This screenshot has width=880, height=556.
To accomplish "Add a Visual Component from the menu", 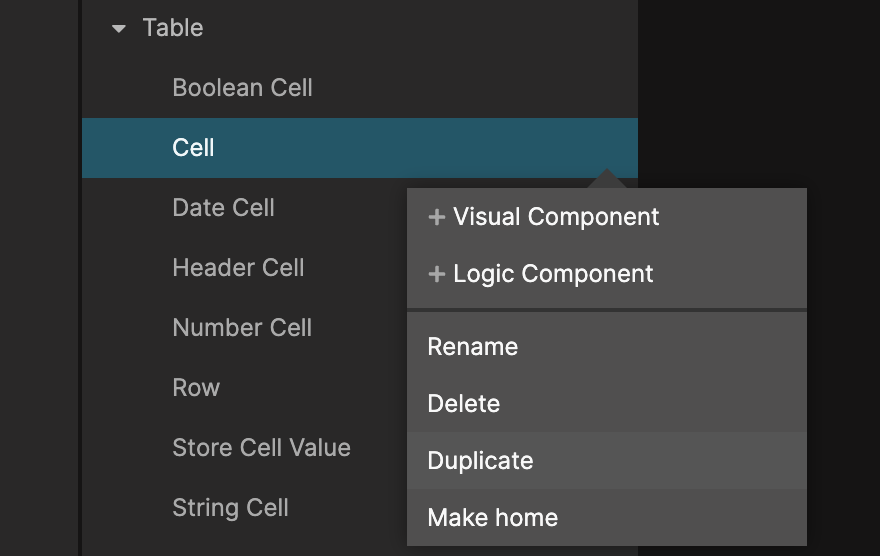I will [556, 217].
